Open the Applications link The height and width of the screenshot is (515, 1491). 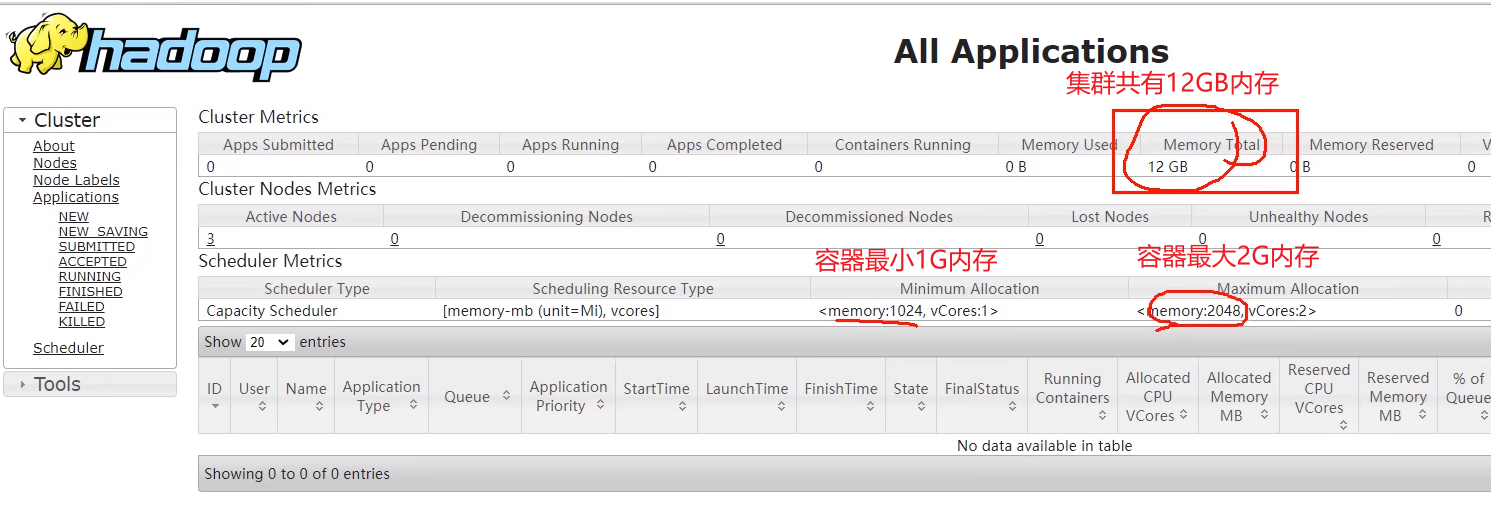[x=76, y=197]
